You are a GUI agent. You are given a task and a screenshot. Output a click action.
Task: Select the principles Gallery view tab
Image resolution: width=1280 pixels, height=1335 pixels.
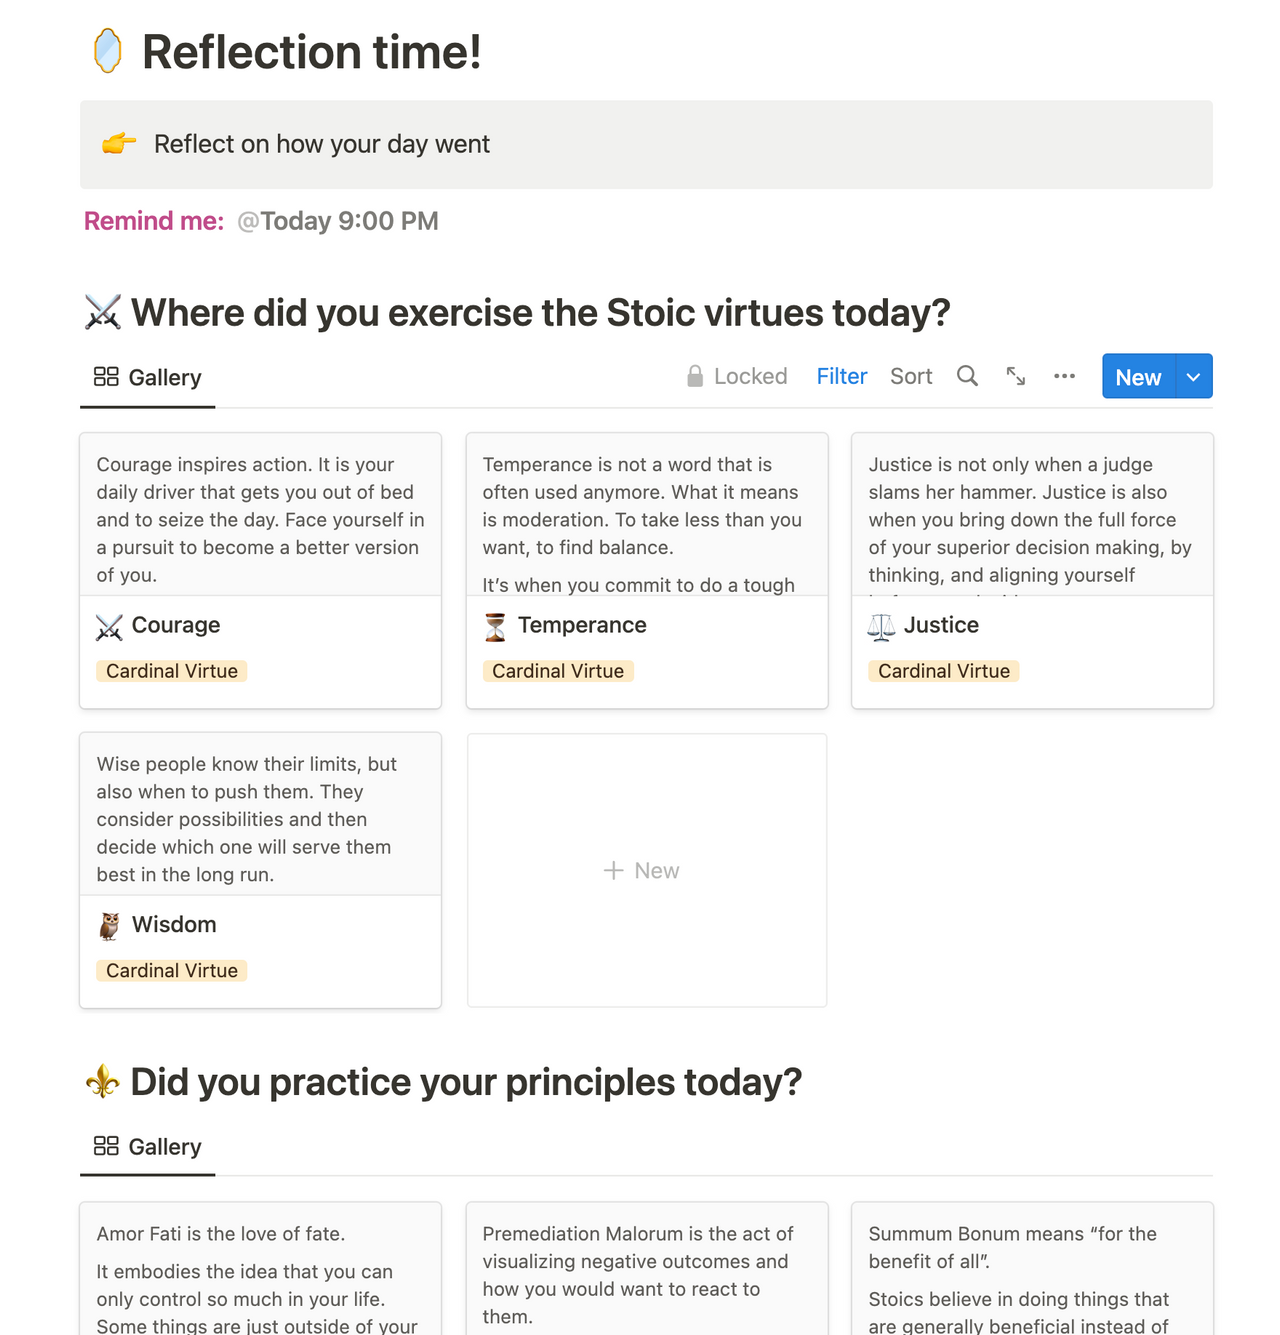pos(148,1147)
